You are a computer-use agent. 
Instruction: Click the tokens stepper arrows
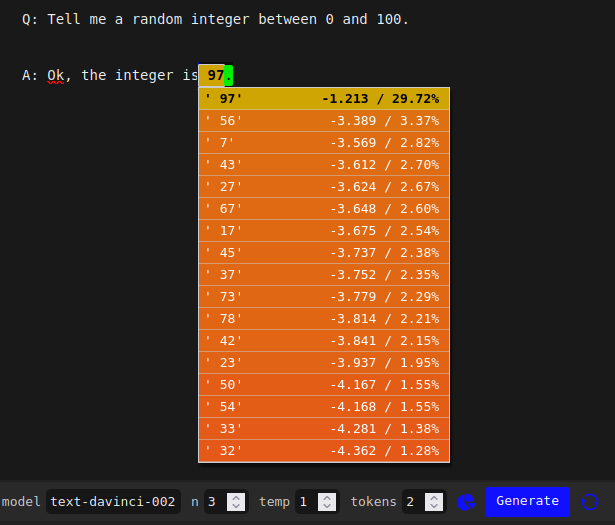437,502
